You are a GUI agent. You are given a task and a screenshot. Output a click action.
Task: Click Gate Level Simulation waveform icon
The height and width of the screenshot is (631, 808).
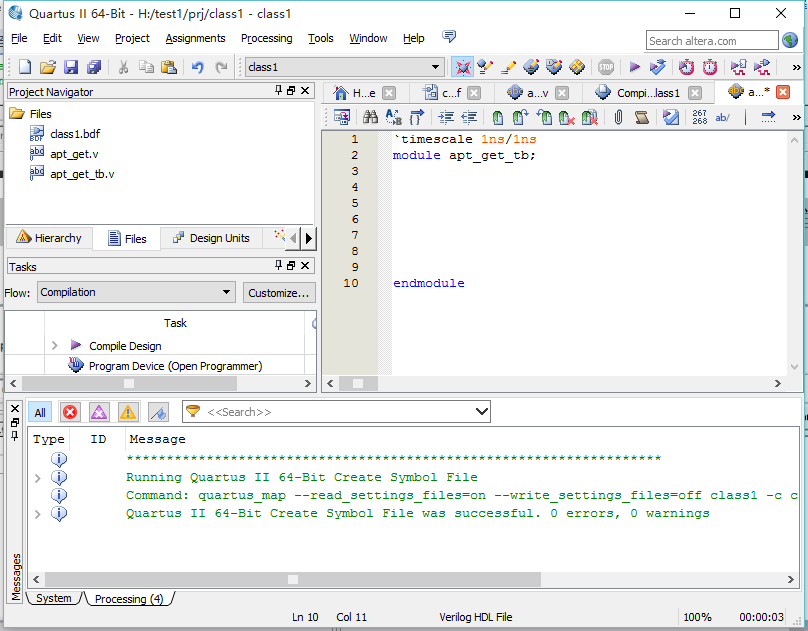(762, 67)
